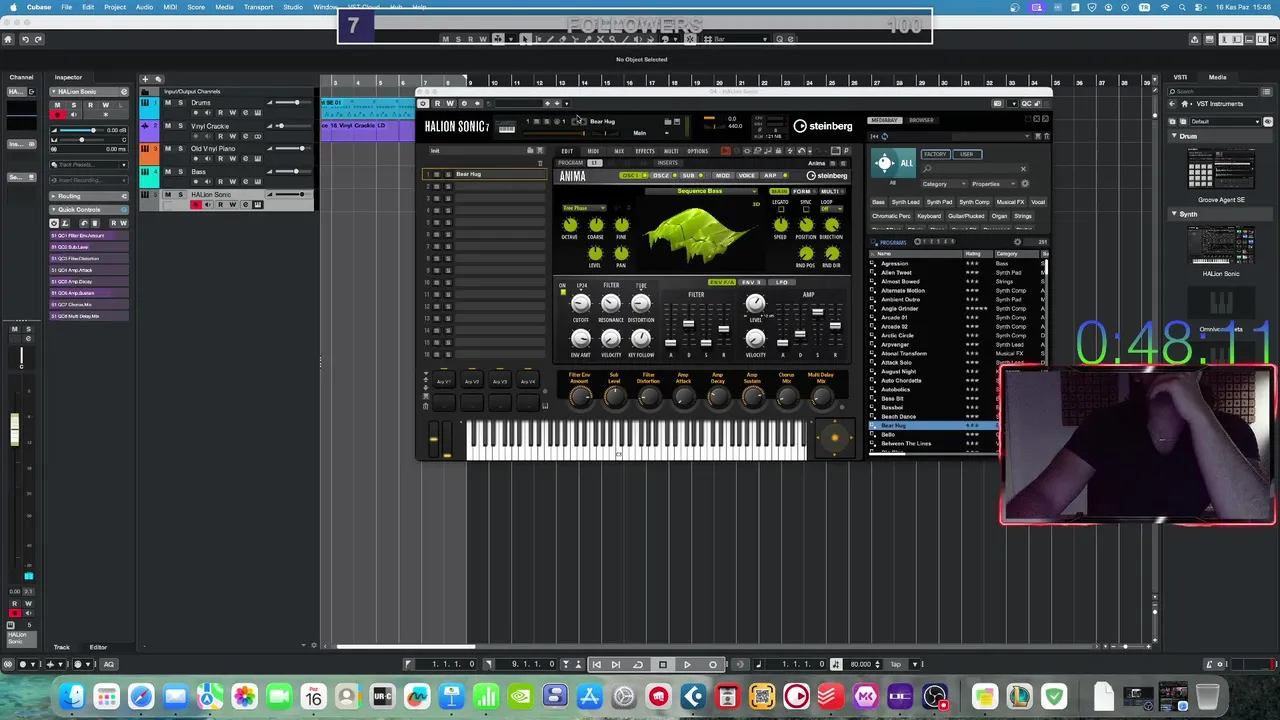Viewport: 1280px width, 720px height.
Task: Open the Editor tab at bottom left
Action: tap(98, 647)
